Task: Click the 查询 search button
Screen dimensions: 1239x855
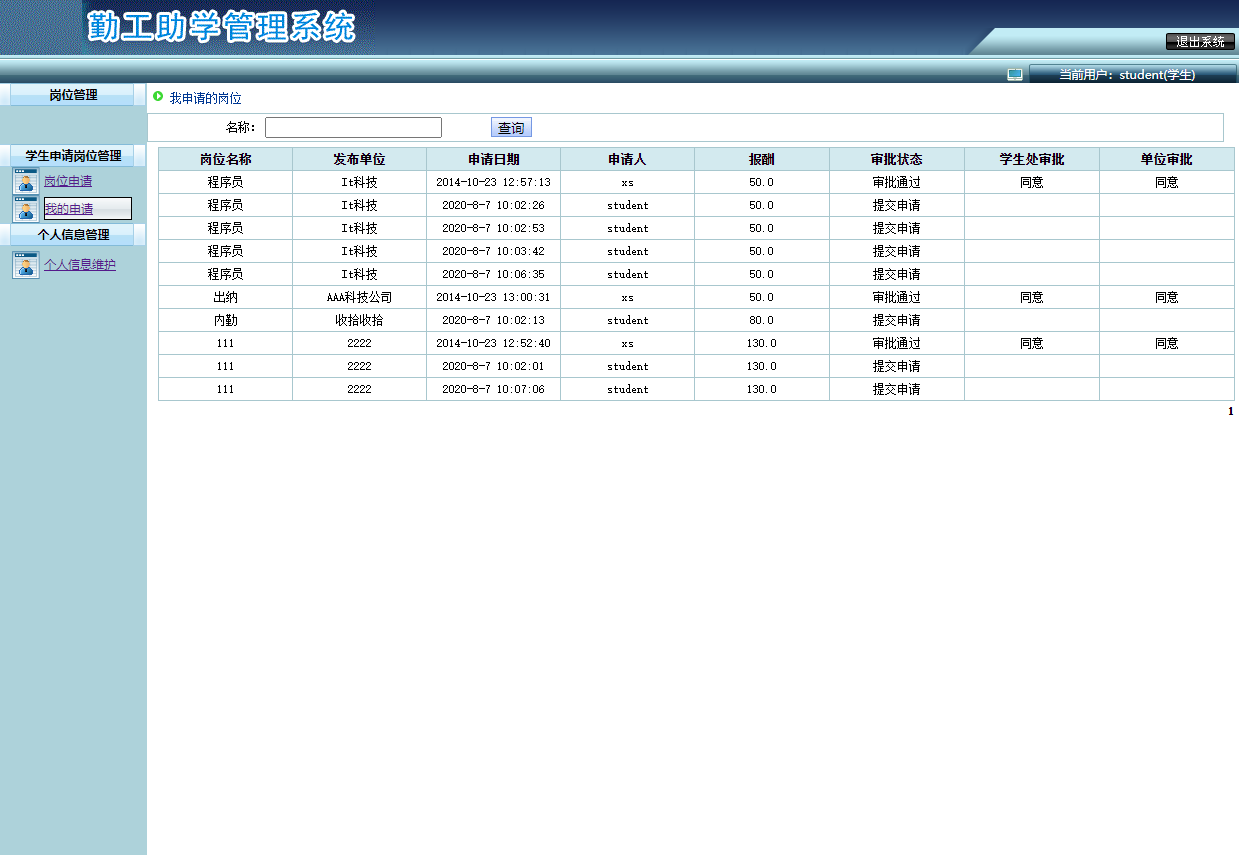Action: (510, 127)
